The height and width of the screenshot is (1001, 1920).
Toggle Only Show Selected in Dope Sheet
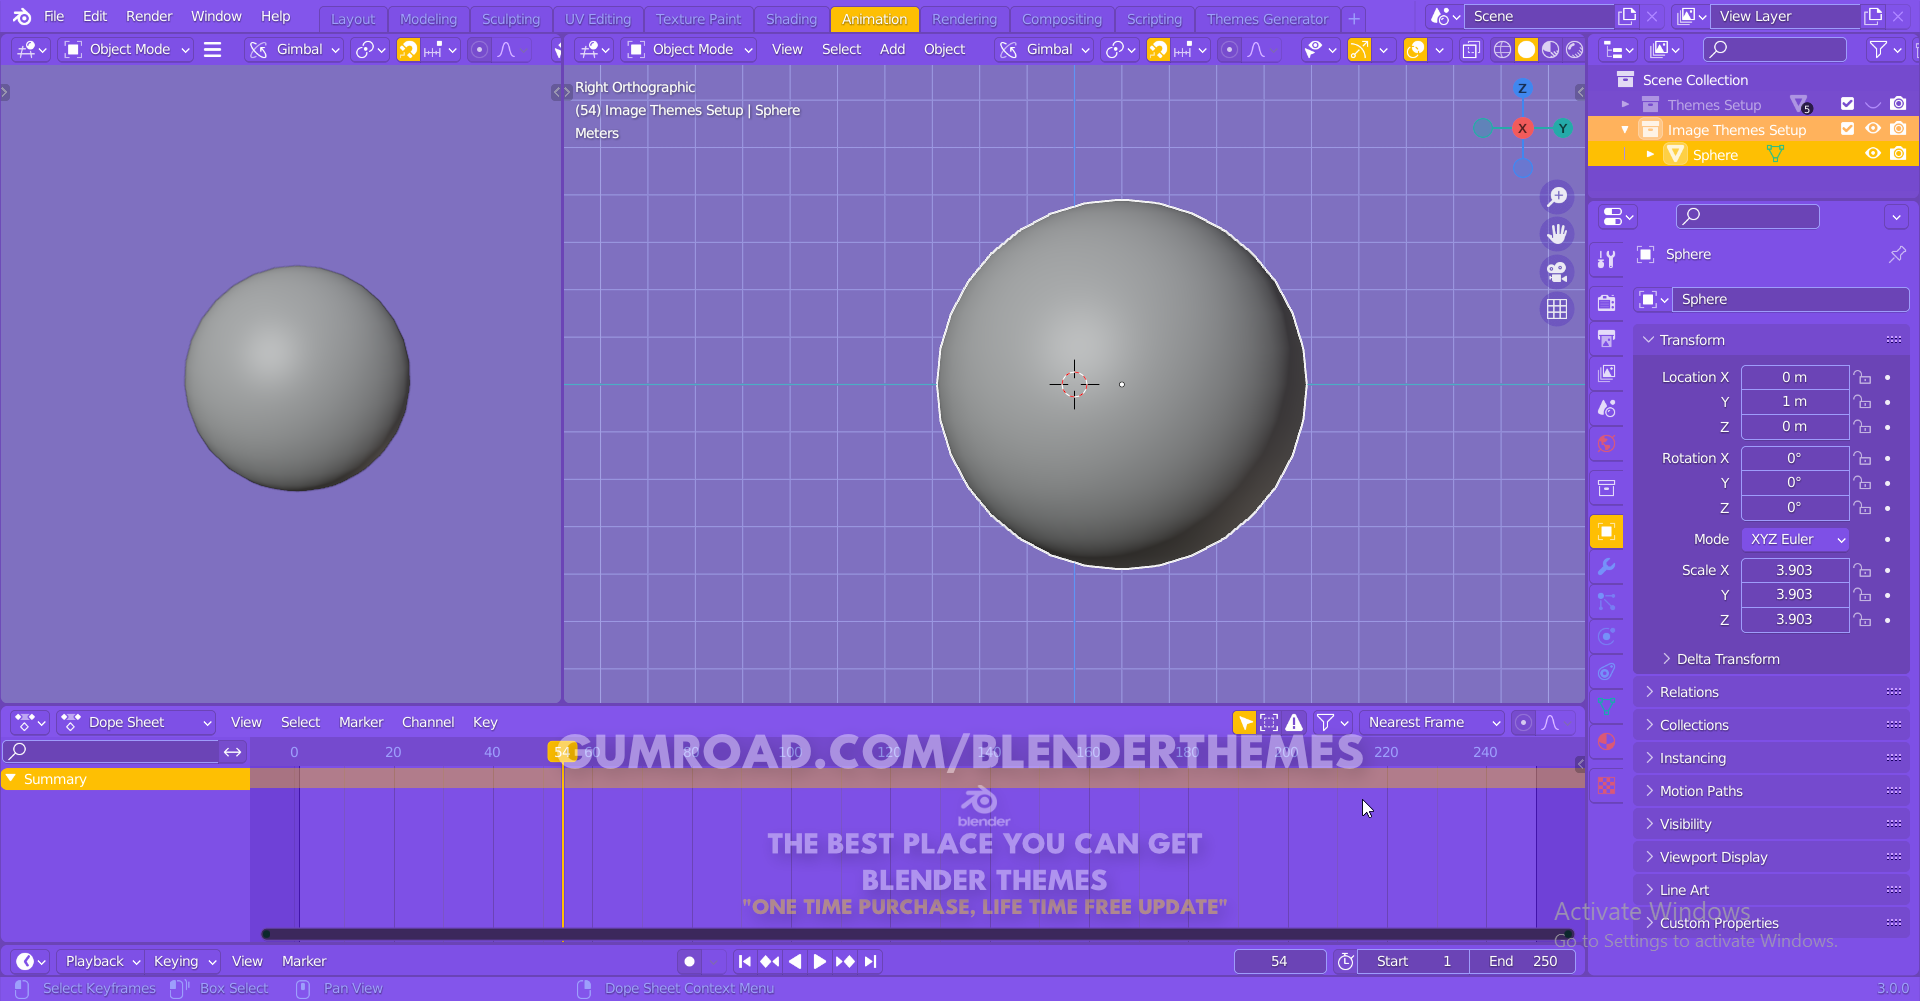pos(1245,722)
